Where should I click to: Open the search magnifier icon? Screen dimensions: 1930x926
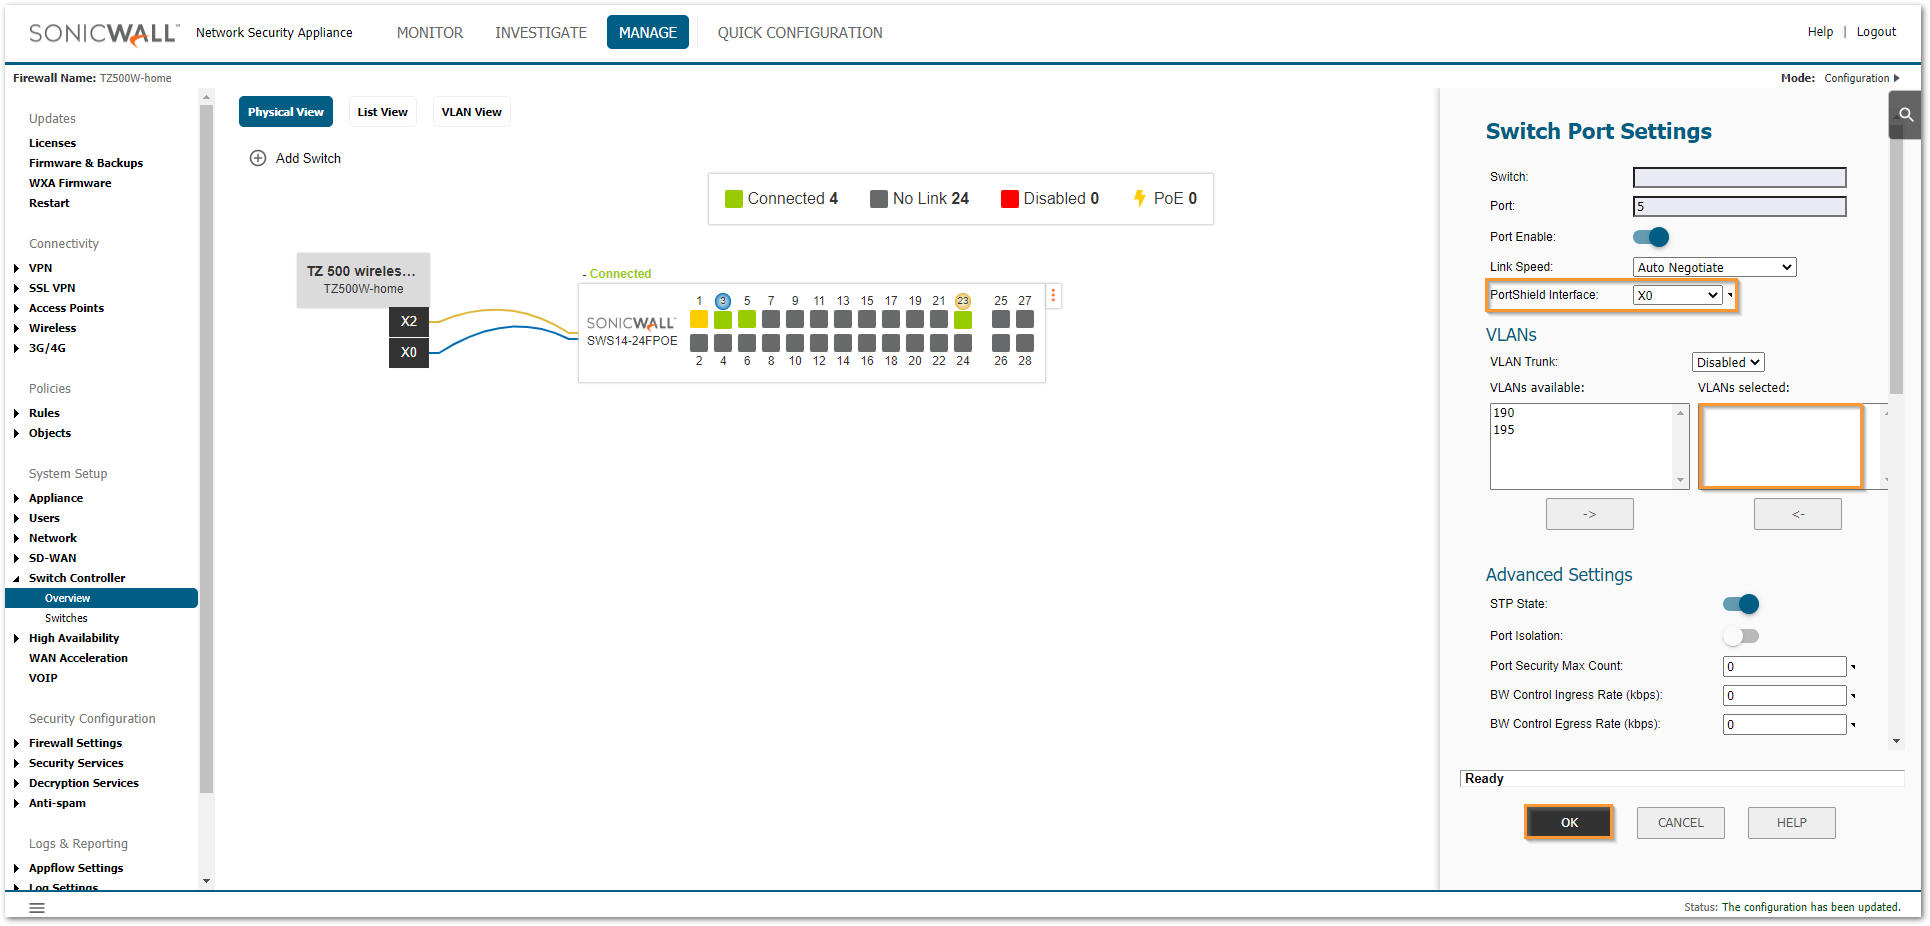pos(1906,115)
